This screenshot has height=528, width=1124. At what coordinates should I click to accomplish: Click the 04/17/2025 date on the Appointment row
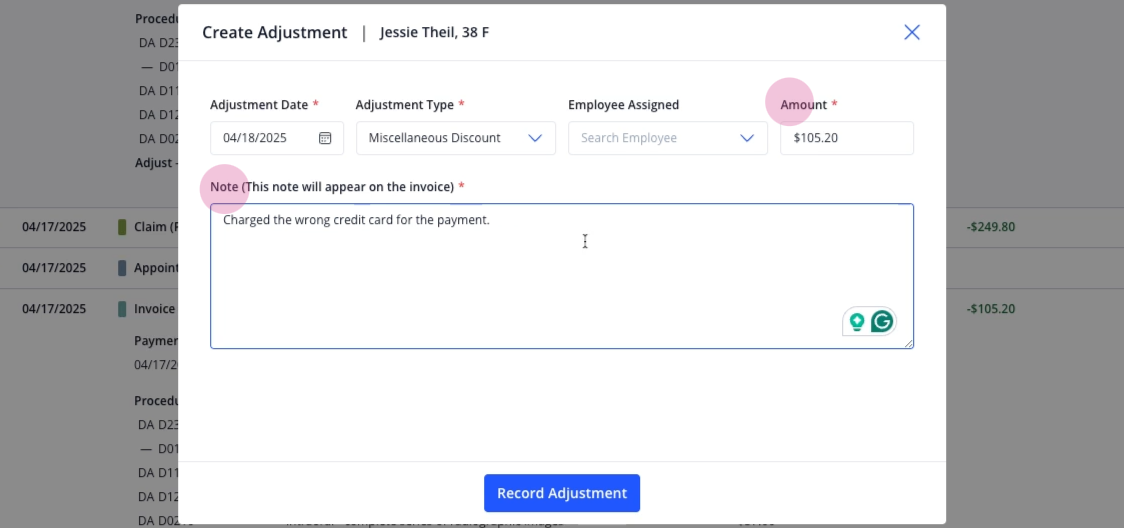(x=54, y=268)
